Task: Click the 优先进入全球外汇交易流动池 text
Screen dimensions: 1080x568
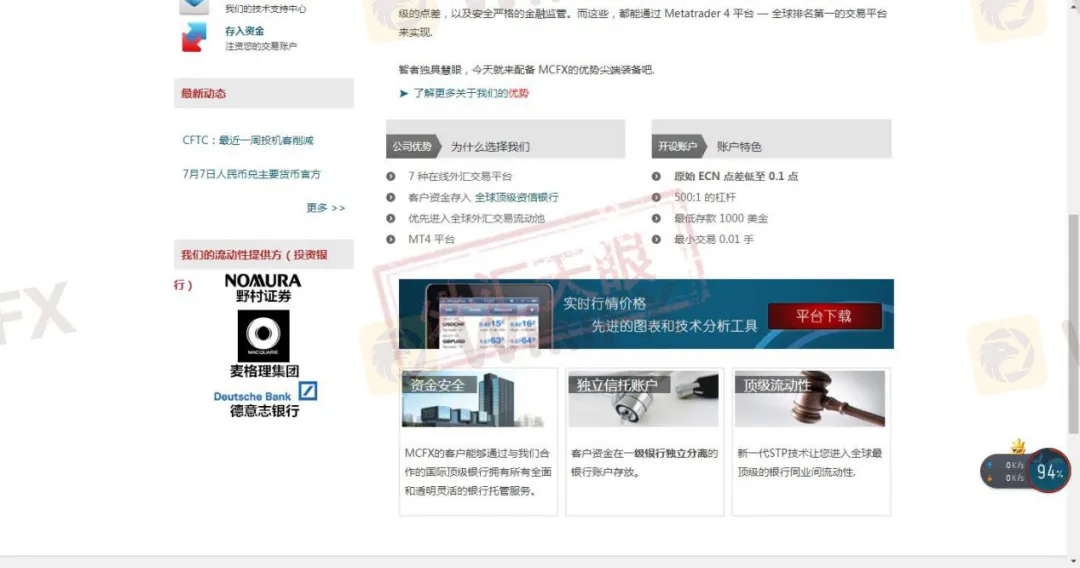Action: (x=477, y=218)
